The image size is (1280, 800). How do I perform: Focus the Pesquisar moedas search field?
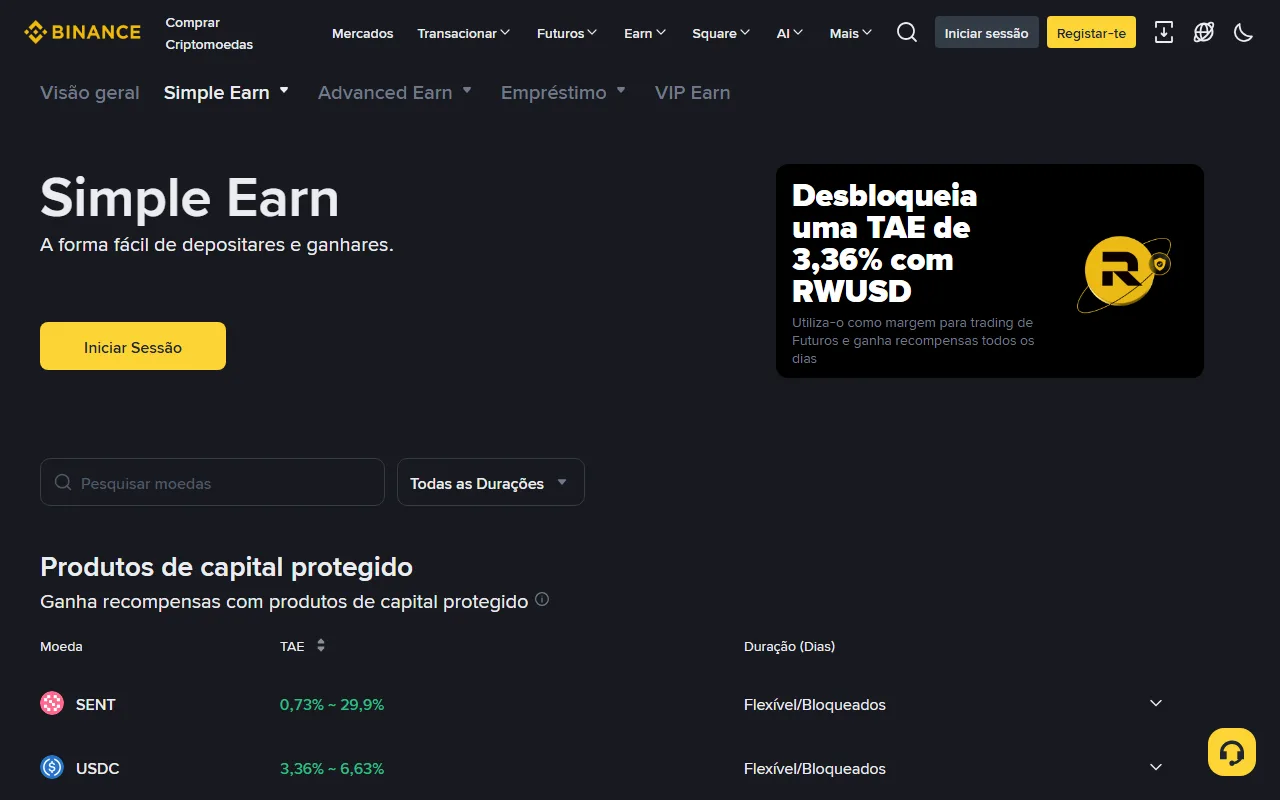coord(212,482)
